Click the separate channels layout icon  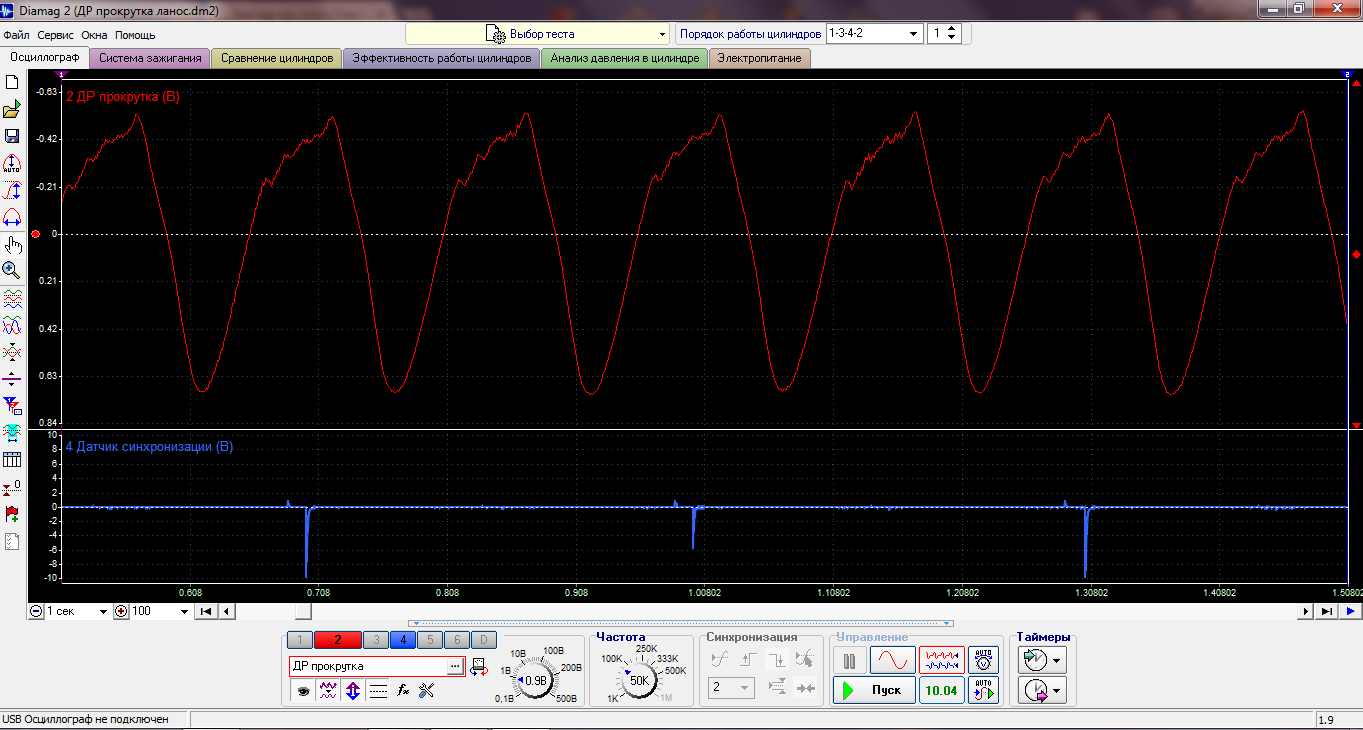click(12, 298)
